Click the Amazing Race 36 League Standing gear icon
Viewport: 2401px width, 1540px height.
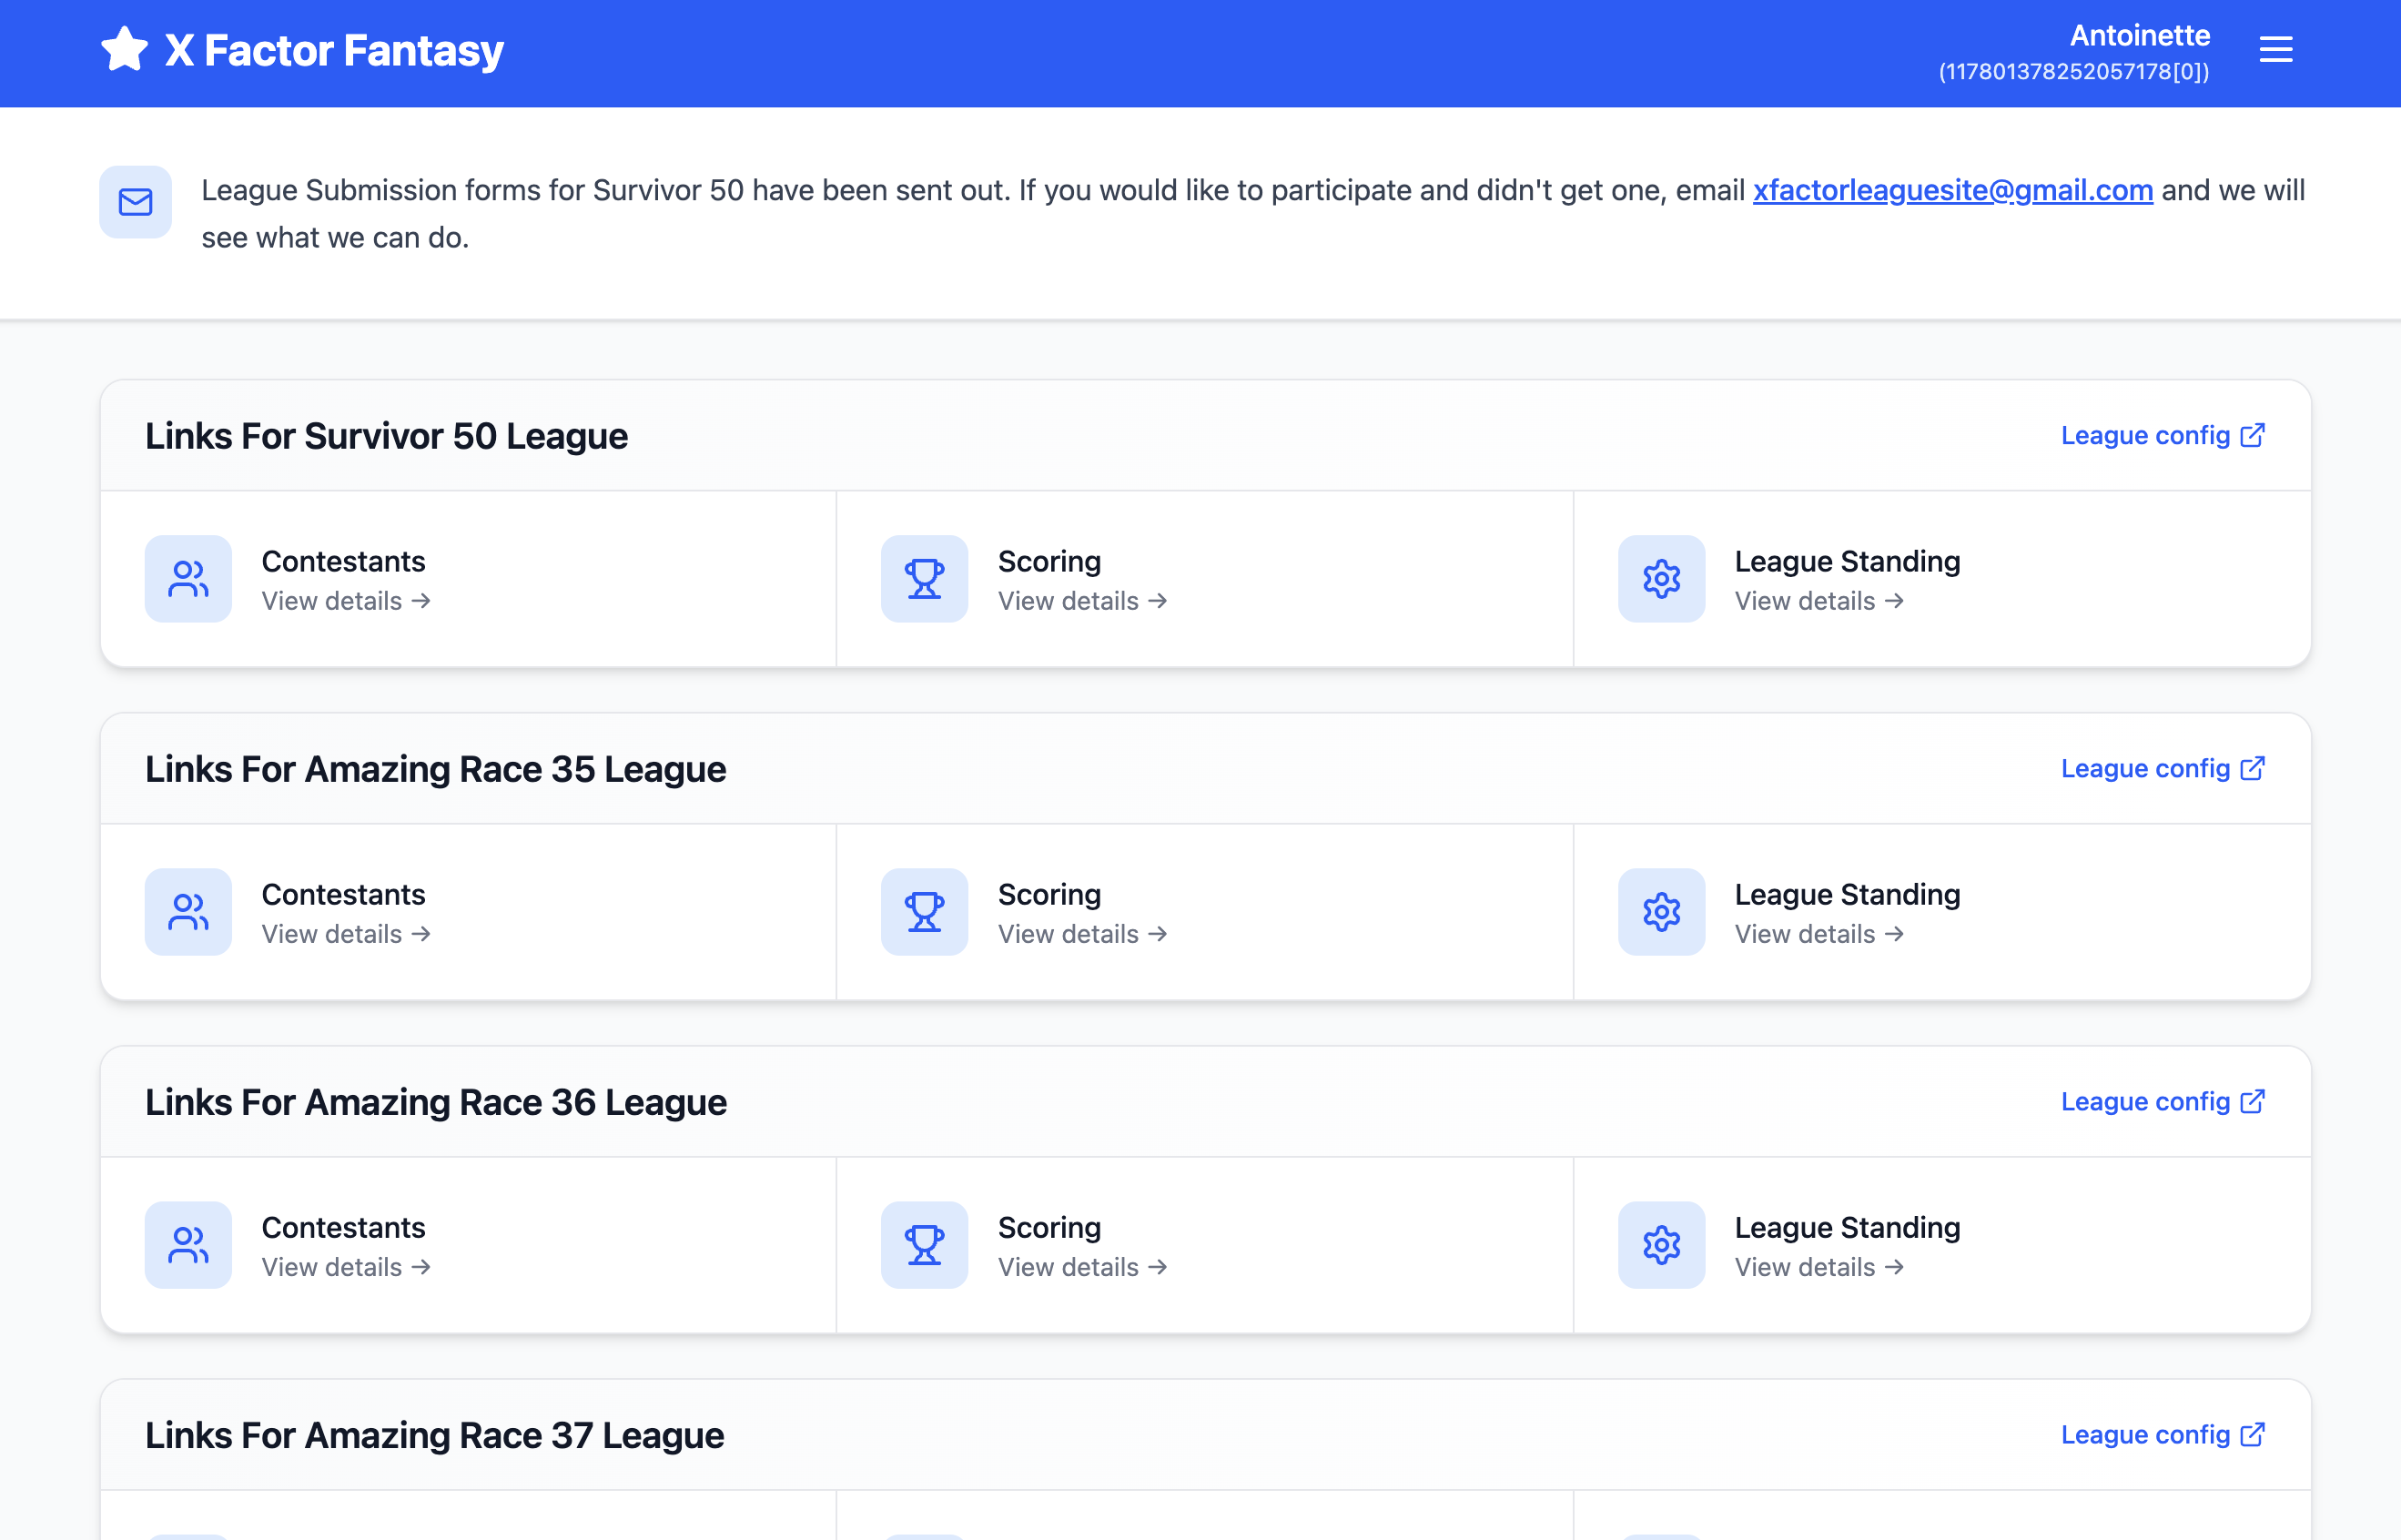(x=1661, y=1245)
